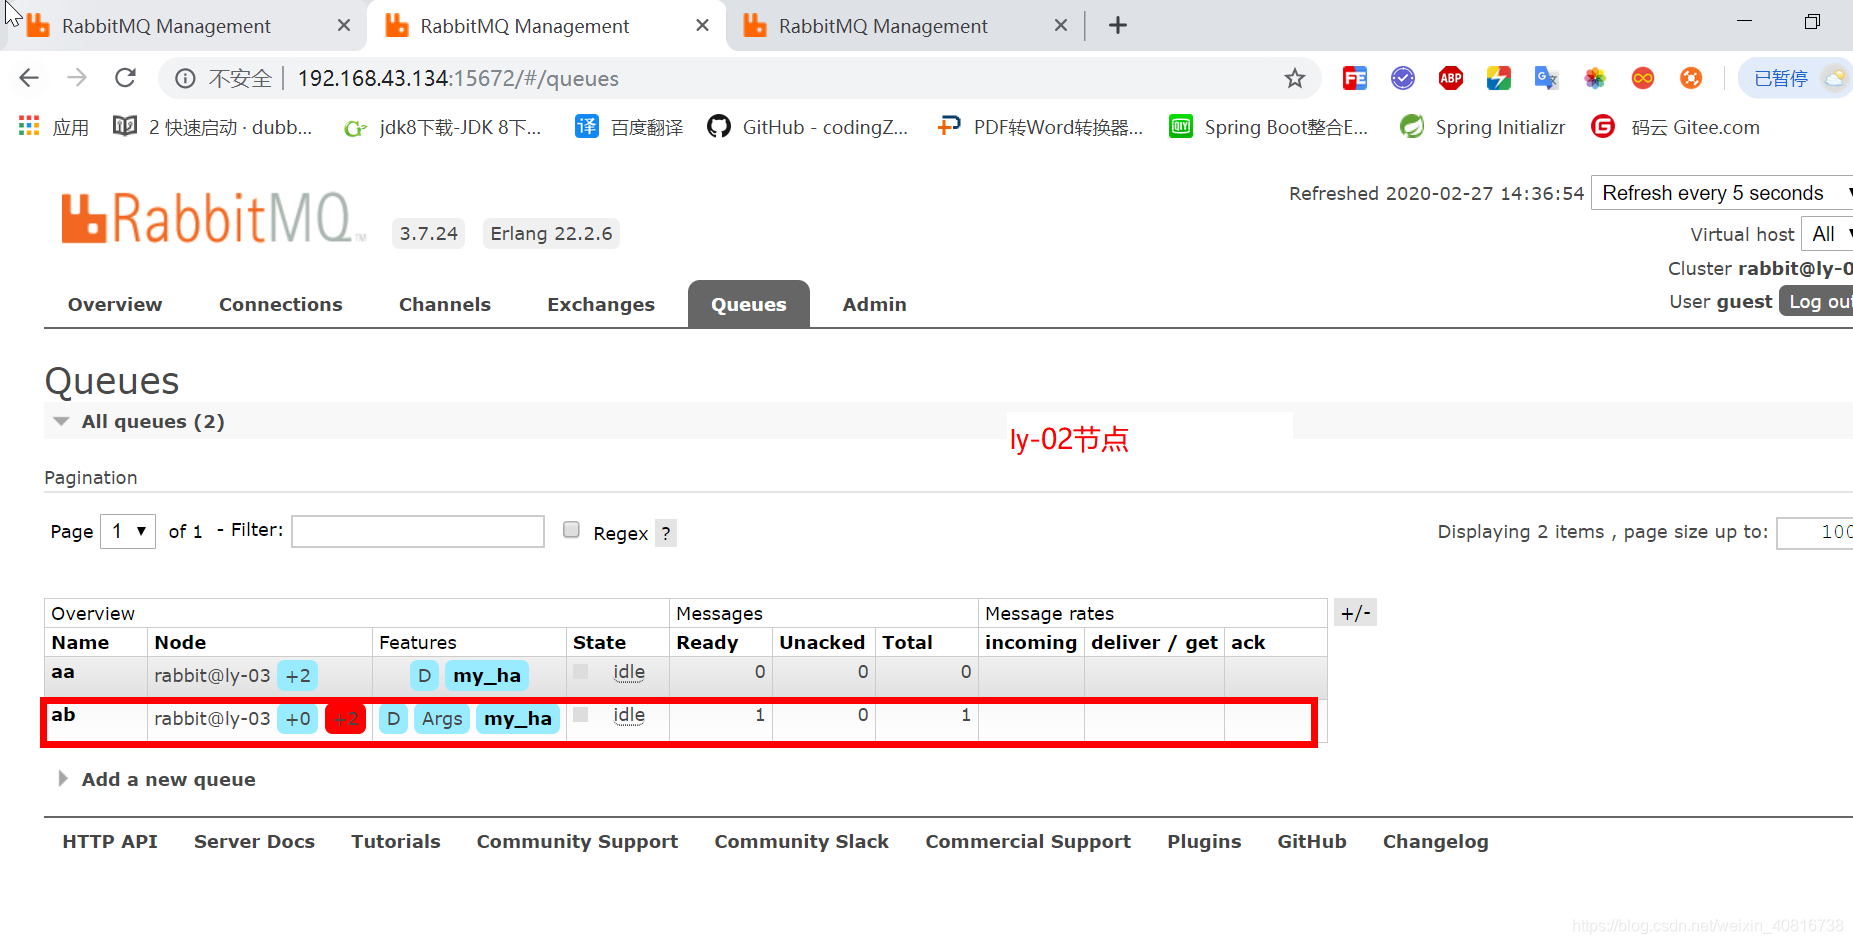Open the paused profile button 已暂停
This screenshot has height=944, width=1853.
(1798, 78)
